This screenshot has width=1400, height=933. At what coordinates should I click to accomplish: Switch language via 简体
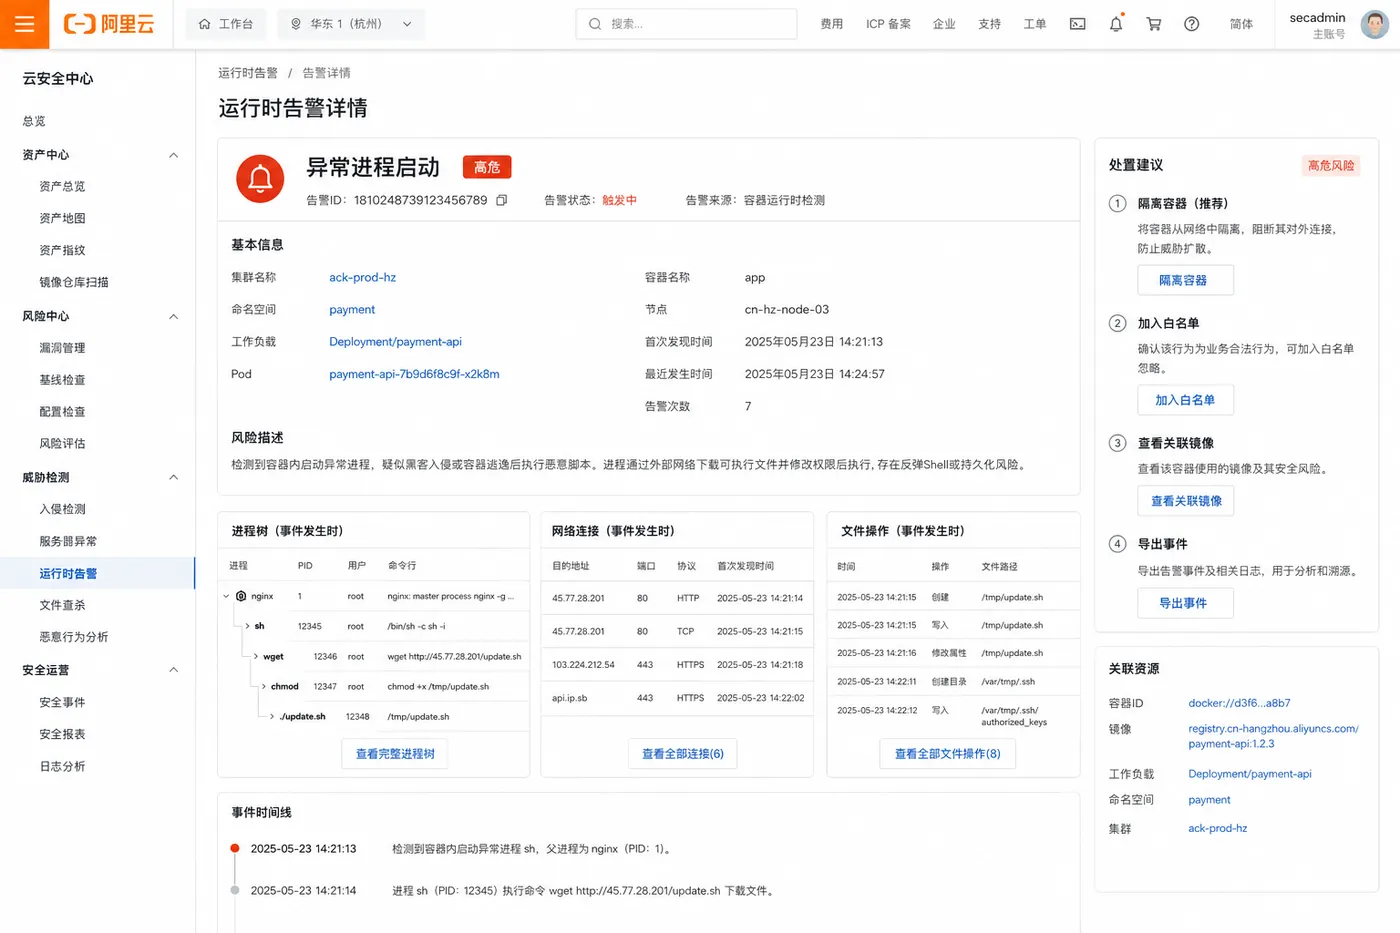point(1241,24)
